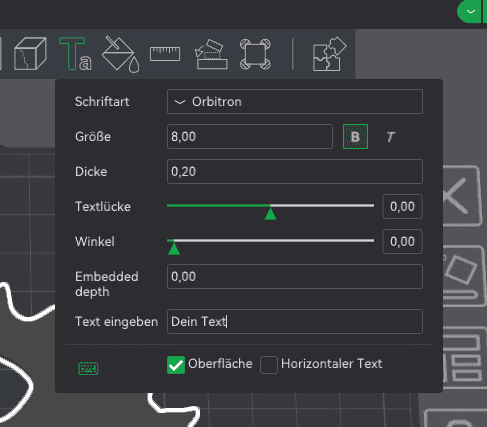Click the Größe size input field
The height and width of the screenshot is (427, 487).
point(250,137)
